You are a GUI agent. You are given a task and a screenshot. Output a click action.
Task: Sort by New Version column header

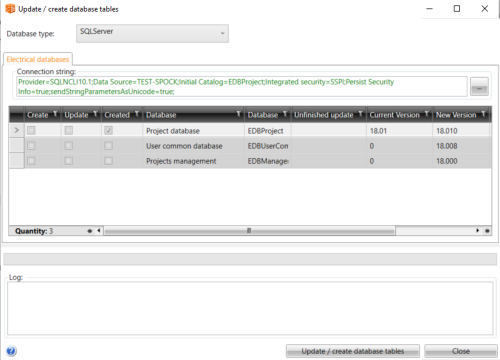(456, 115)
